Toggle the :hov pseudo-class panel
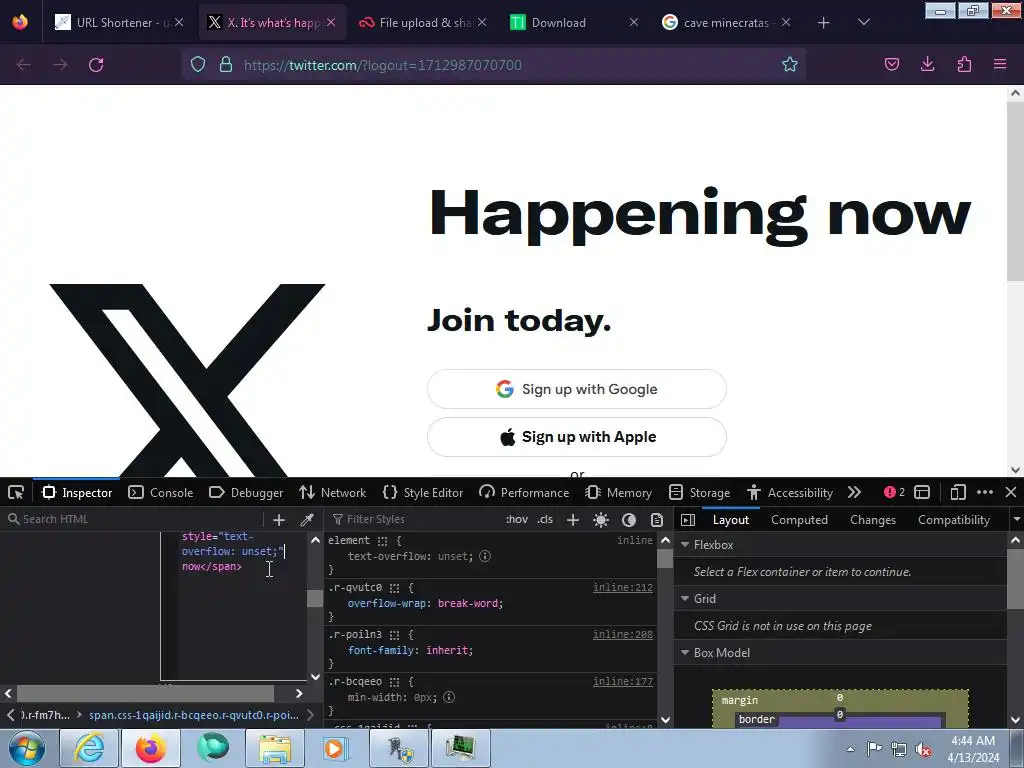The width and height of the screenshot is (1024, 768). [517, 519]
